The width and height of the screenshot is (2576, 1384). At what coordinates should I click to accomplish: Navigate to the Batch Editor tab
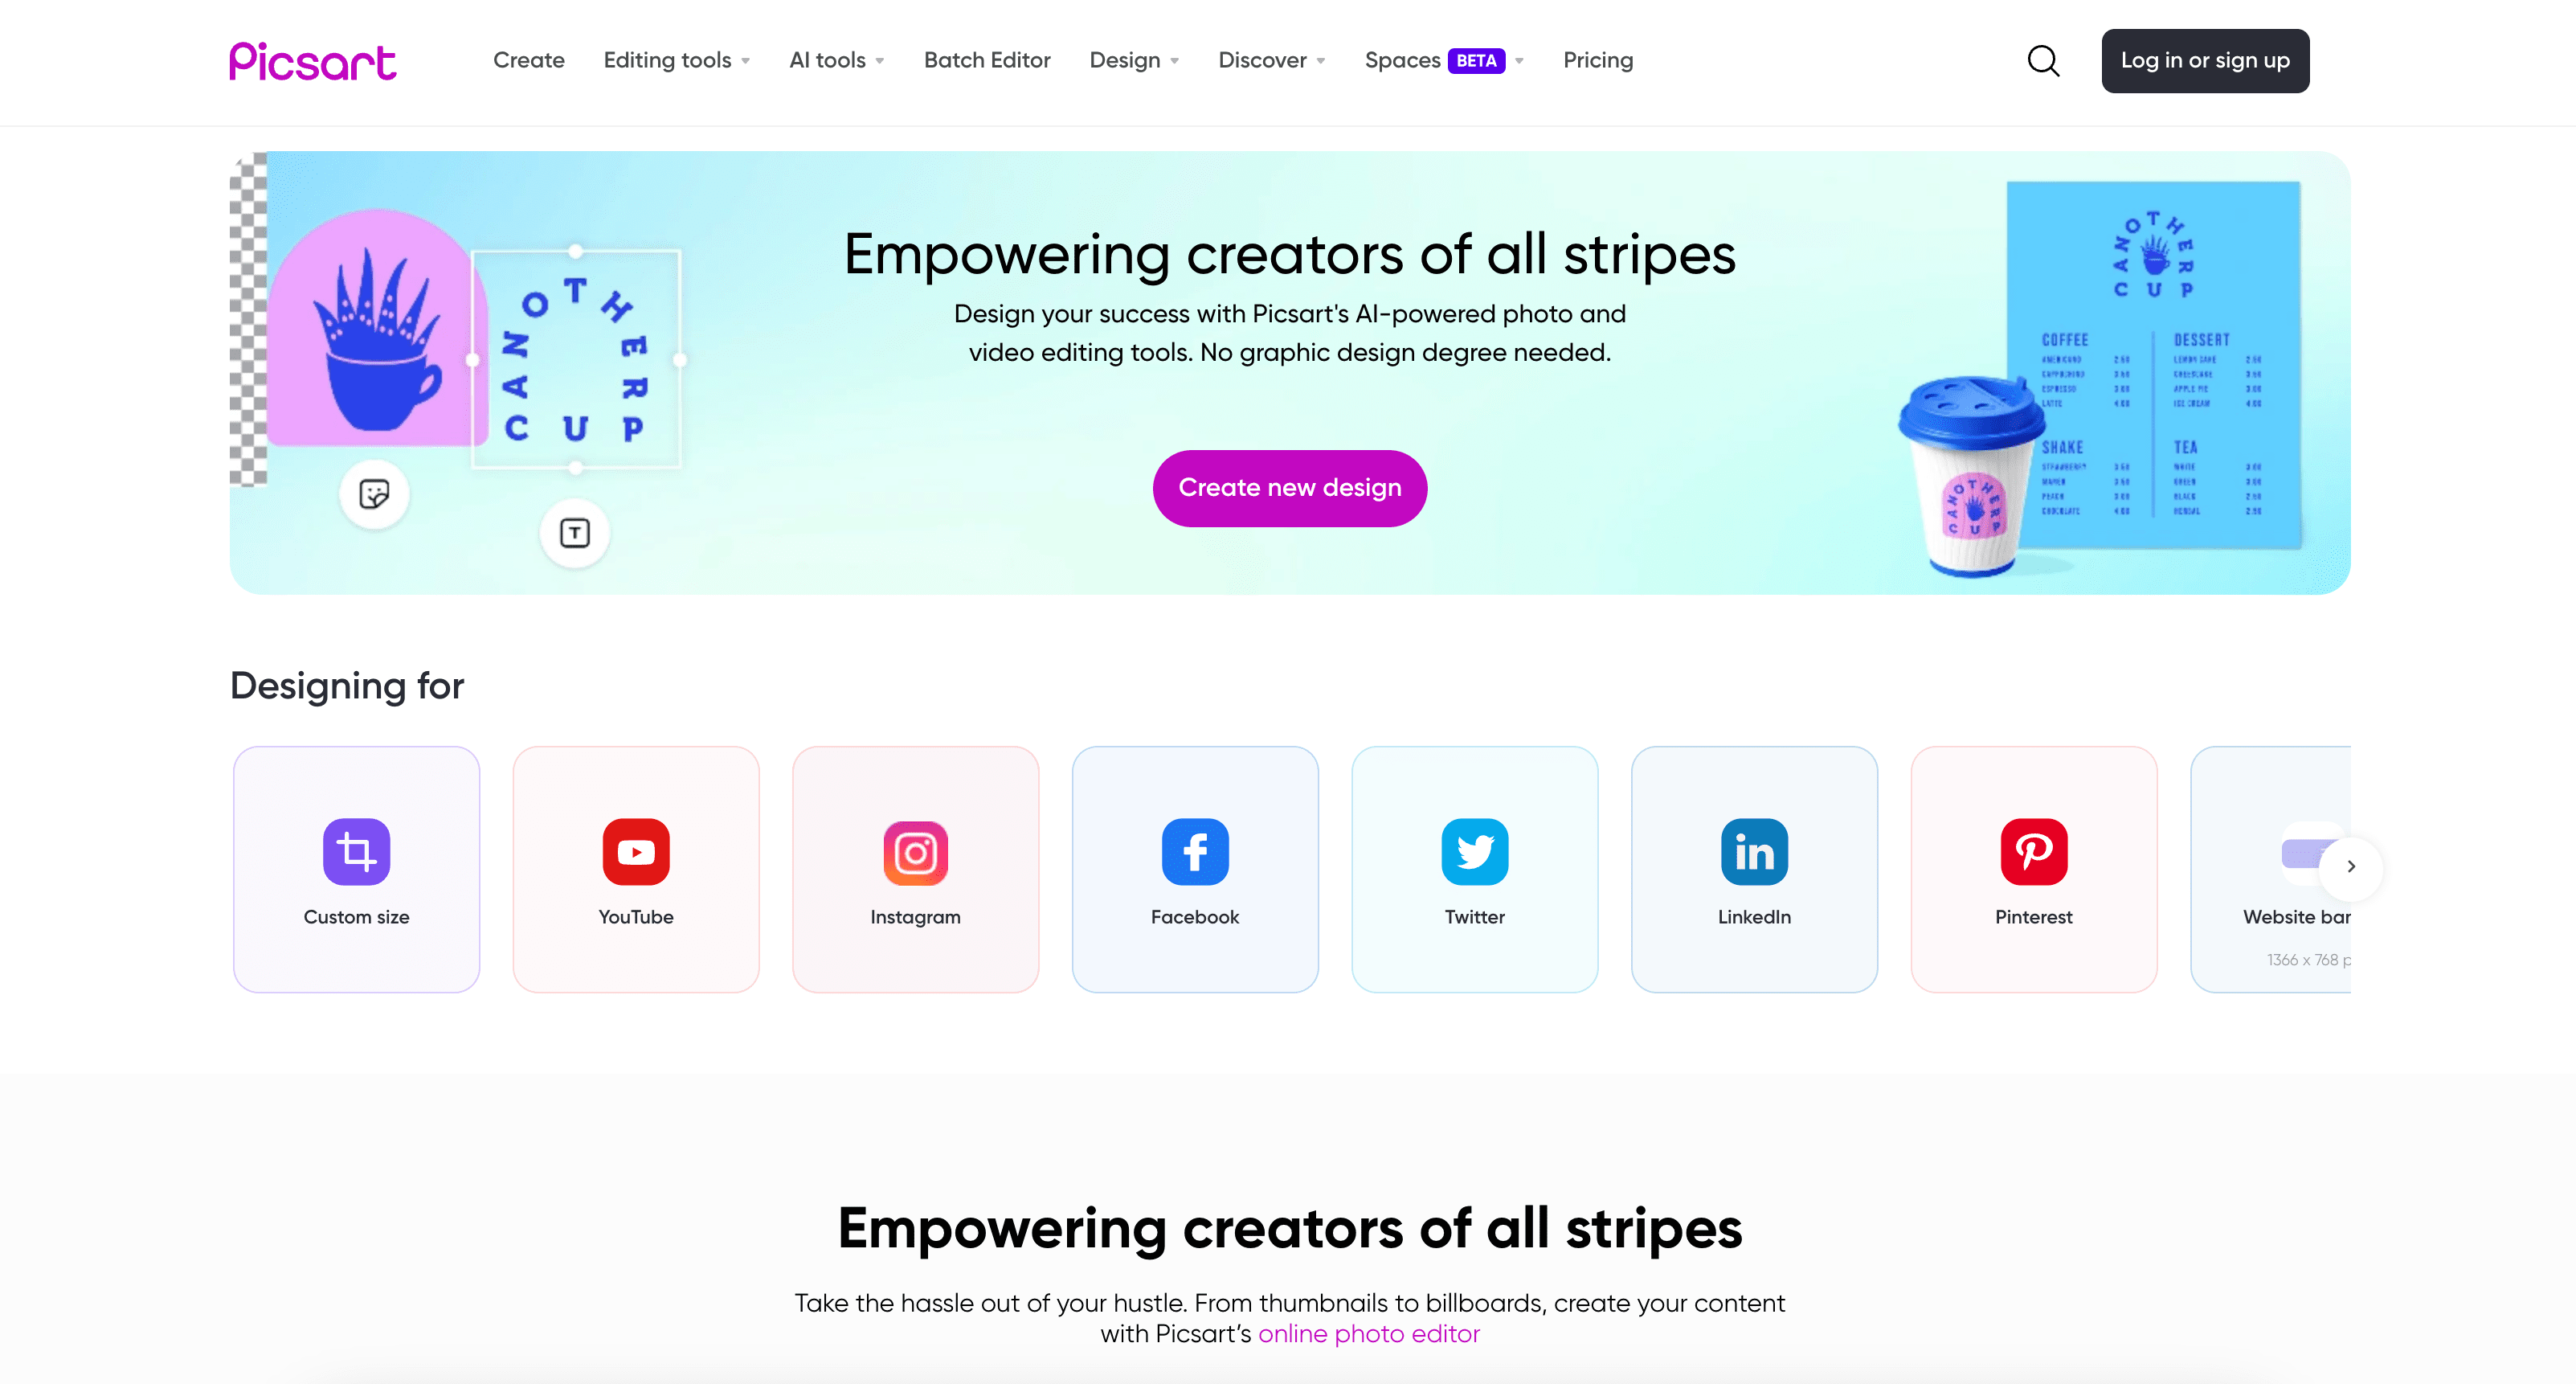pos(987,59)
